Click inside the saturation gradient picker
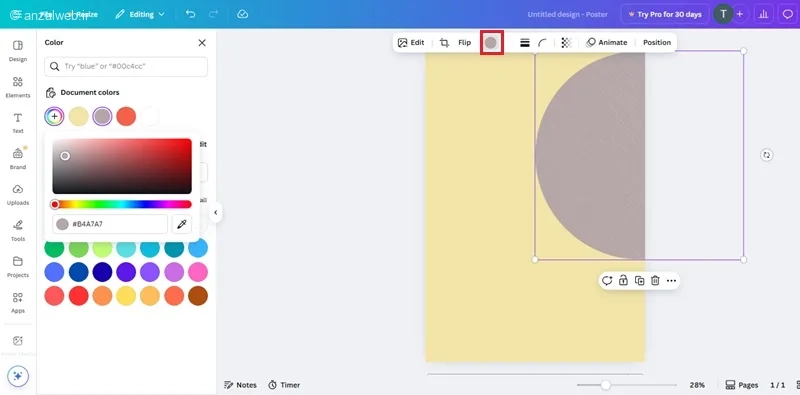The image size is (800, 395). 122,166
